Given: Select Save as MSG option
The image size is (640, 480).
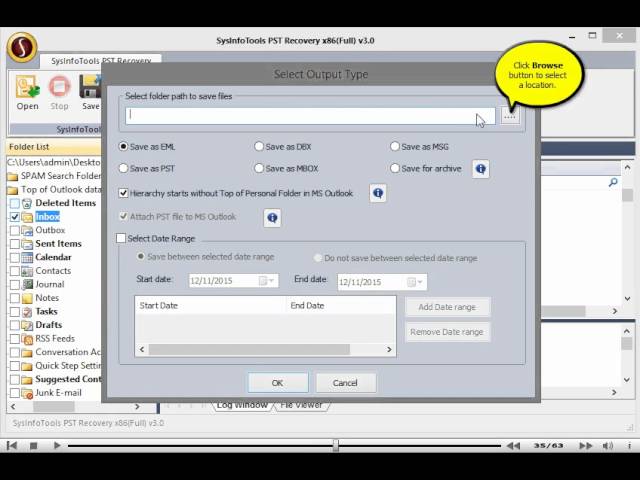Looking at the screenshot, I should [419, 147].
